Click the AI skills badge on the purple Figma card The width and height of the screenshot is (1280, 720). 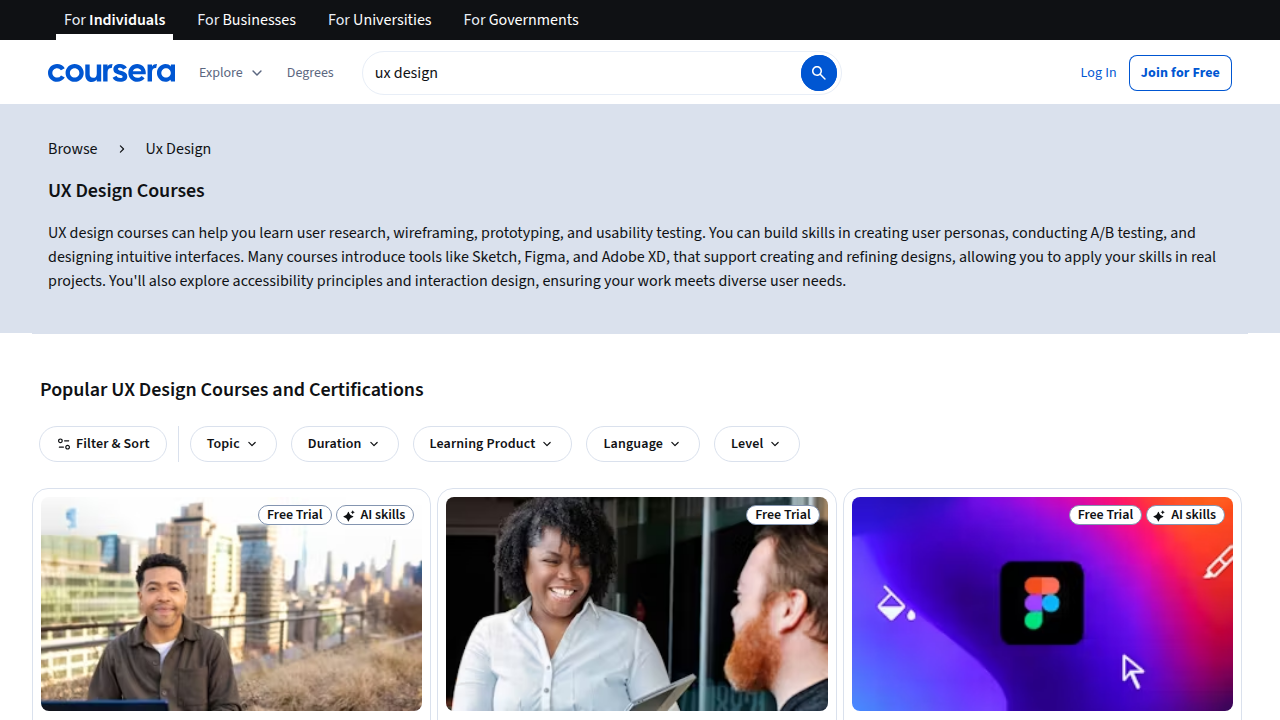point(1185,514)
